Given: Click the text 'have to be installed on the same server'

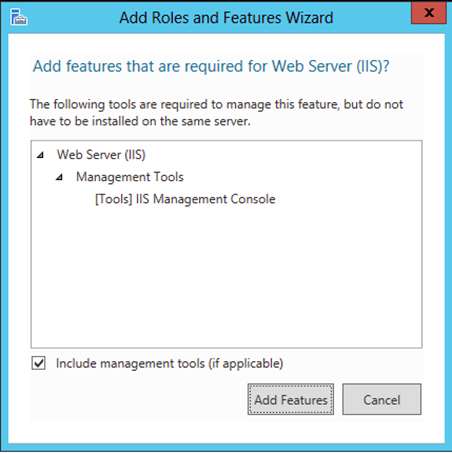Looking at the screenshot, I should 140,121.
